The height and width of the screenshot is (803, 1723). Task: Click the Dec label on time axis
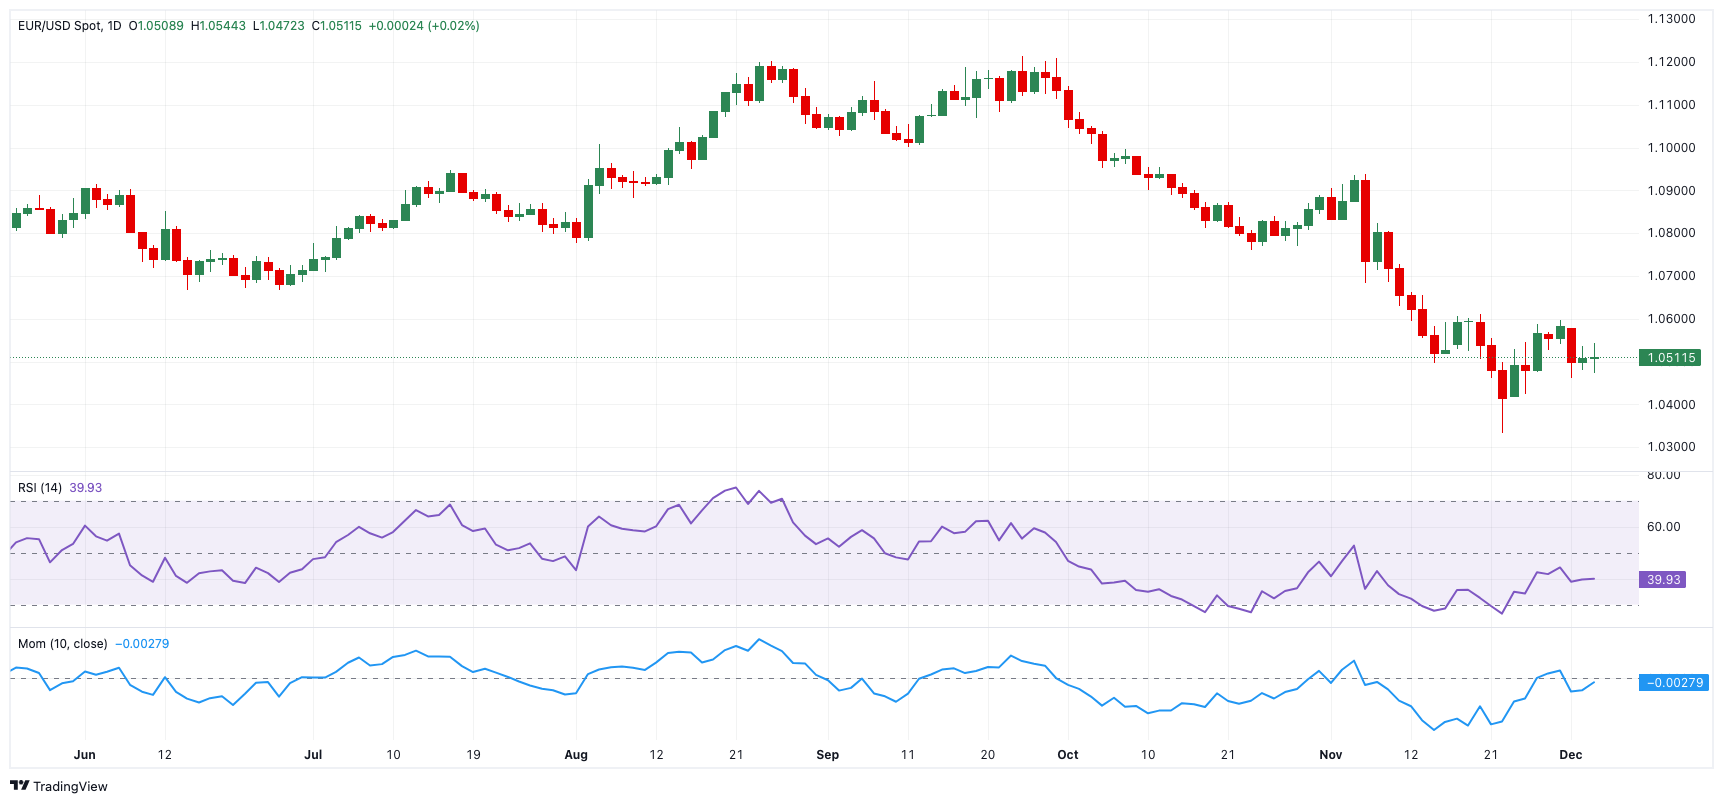coord(1571,755)
